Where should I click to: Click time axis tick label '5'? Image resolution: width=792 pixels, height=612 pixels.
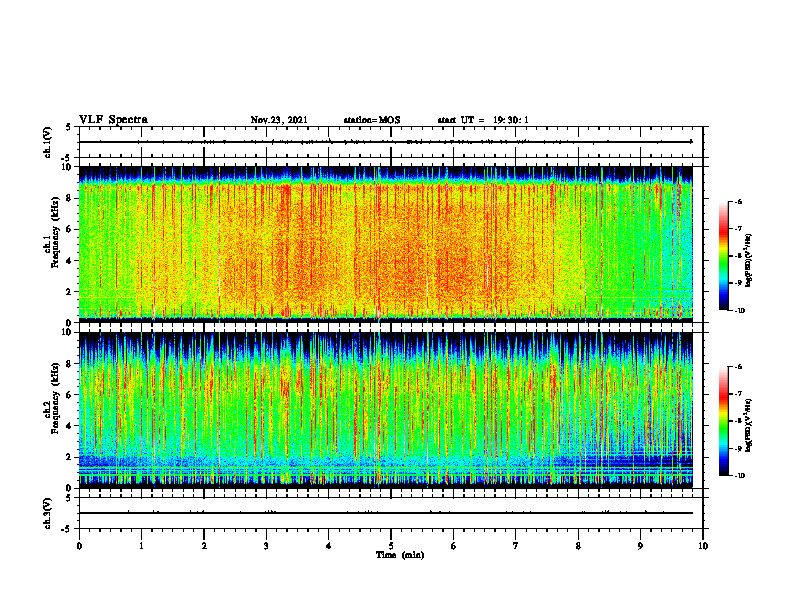click(x=391, y=546)
